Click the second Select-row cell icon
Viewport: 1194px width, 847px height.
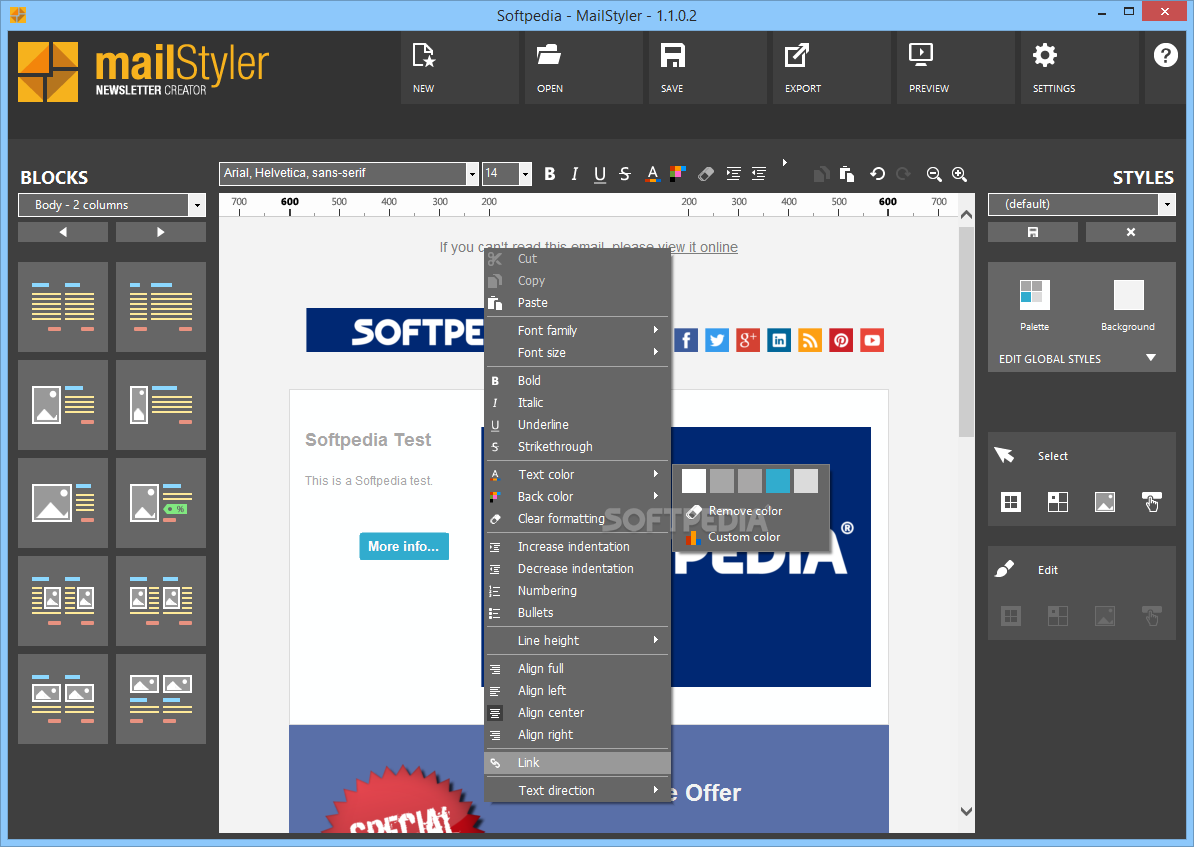(x=1058, y=501)
